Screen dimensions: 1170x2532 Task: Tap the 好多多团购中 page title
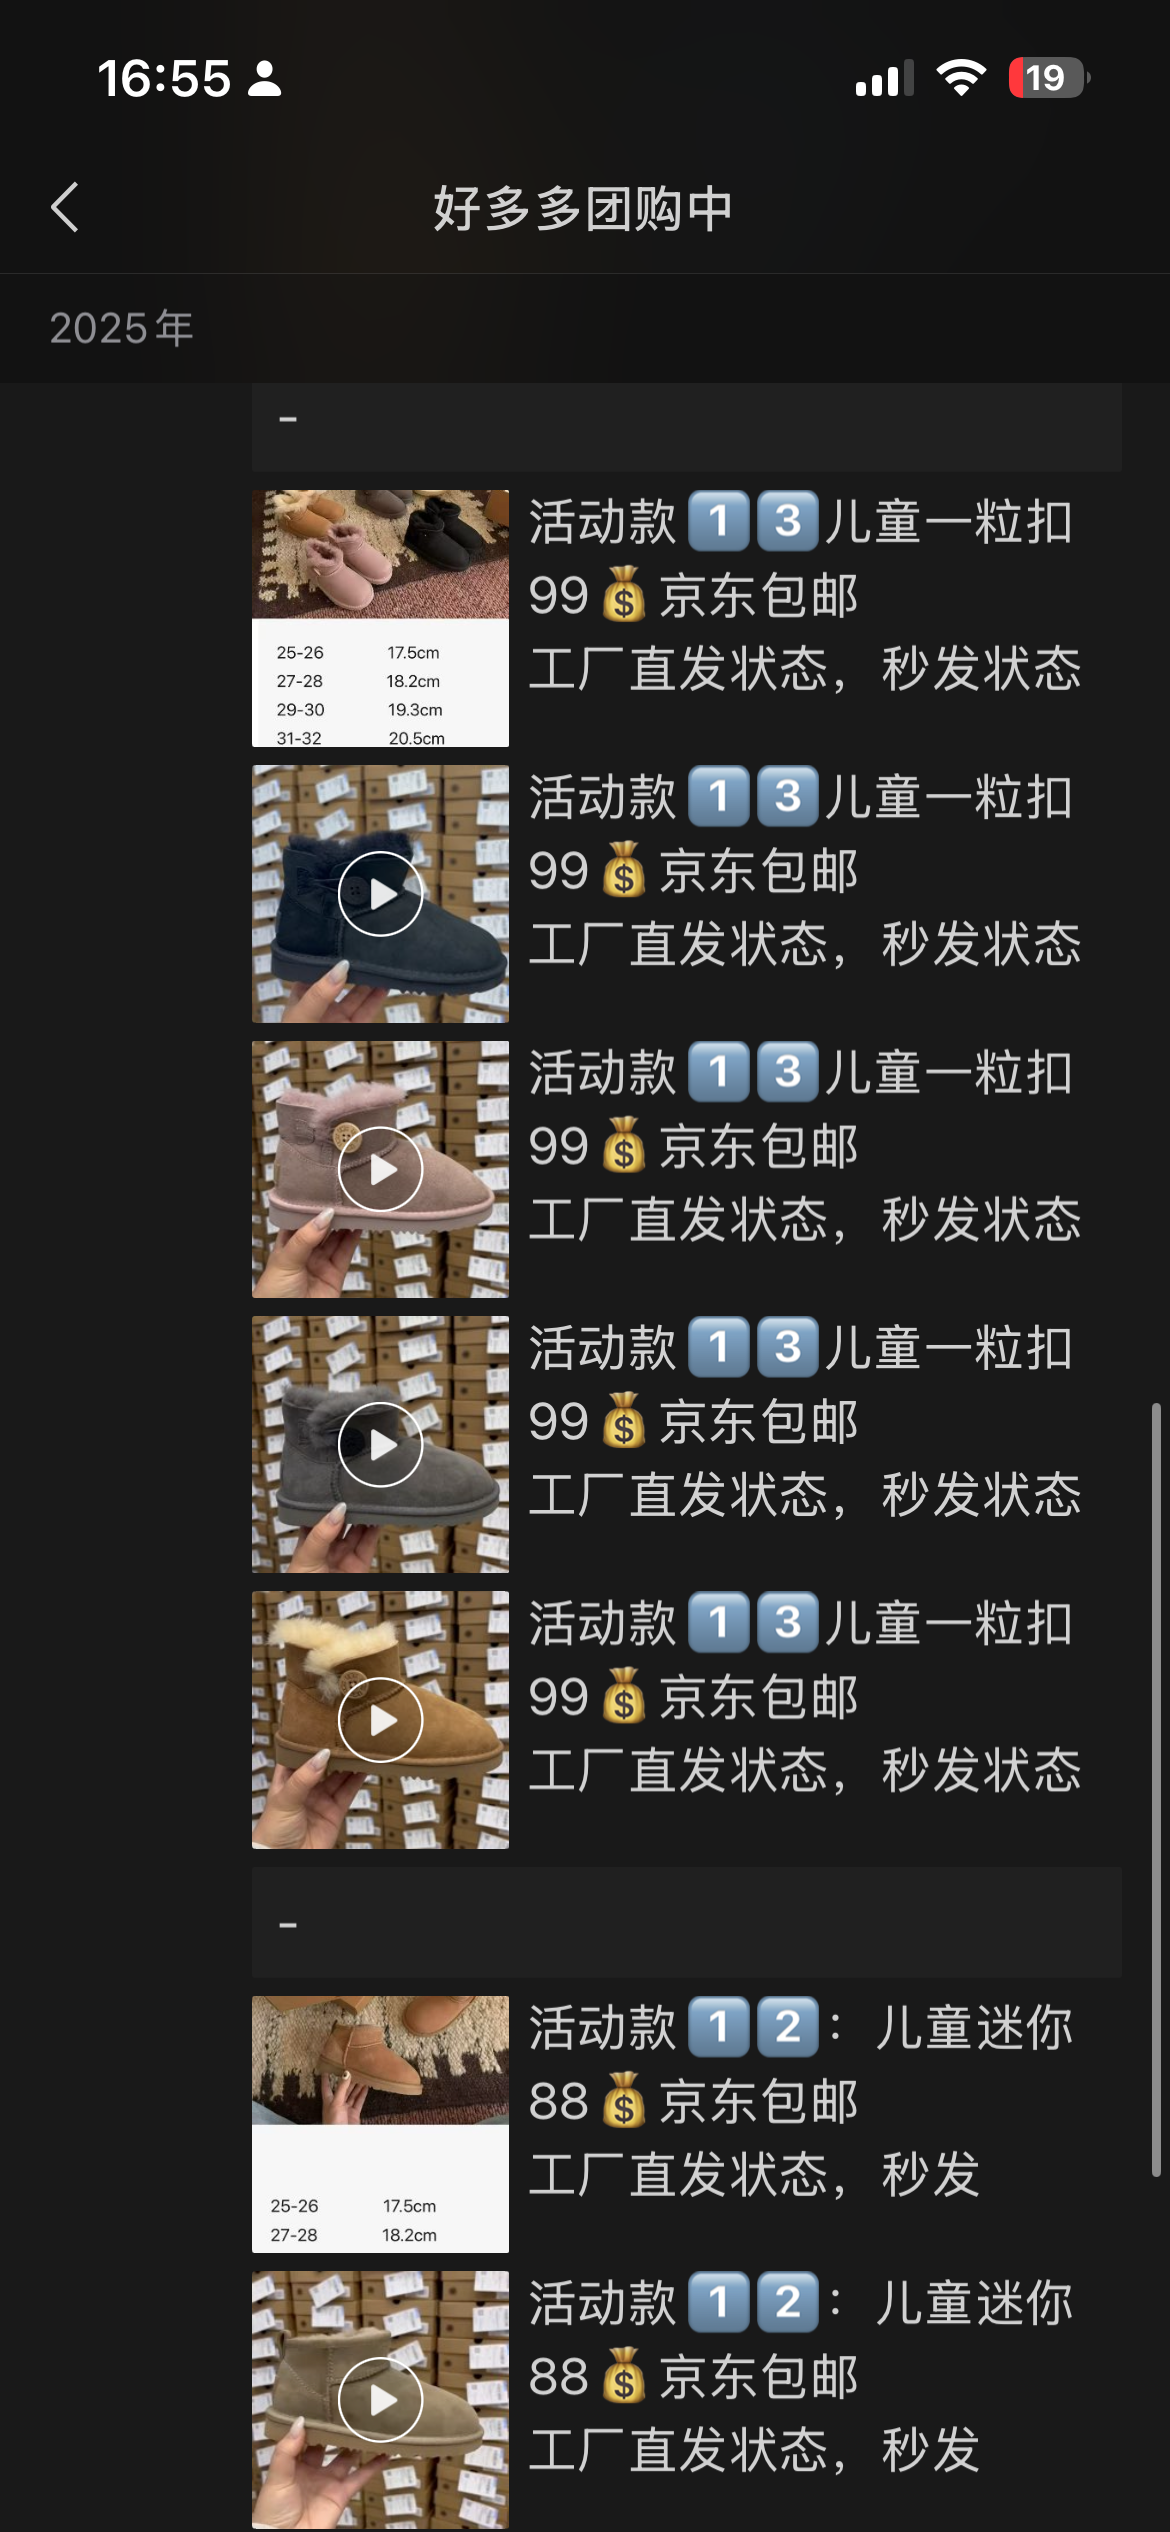[x=584, y=209]
